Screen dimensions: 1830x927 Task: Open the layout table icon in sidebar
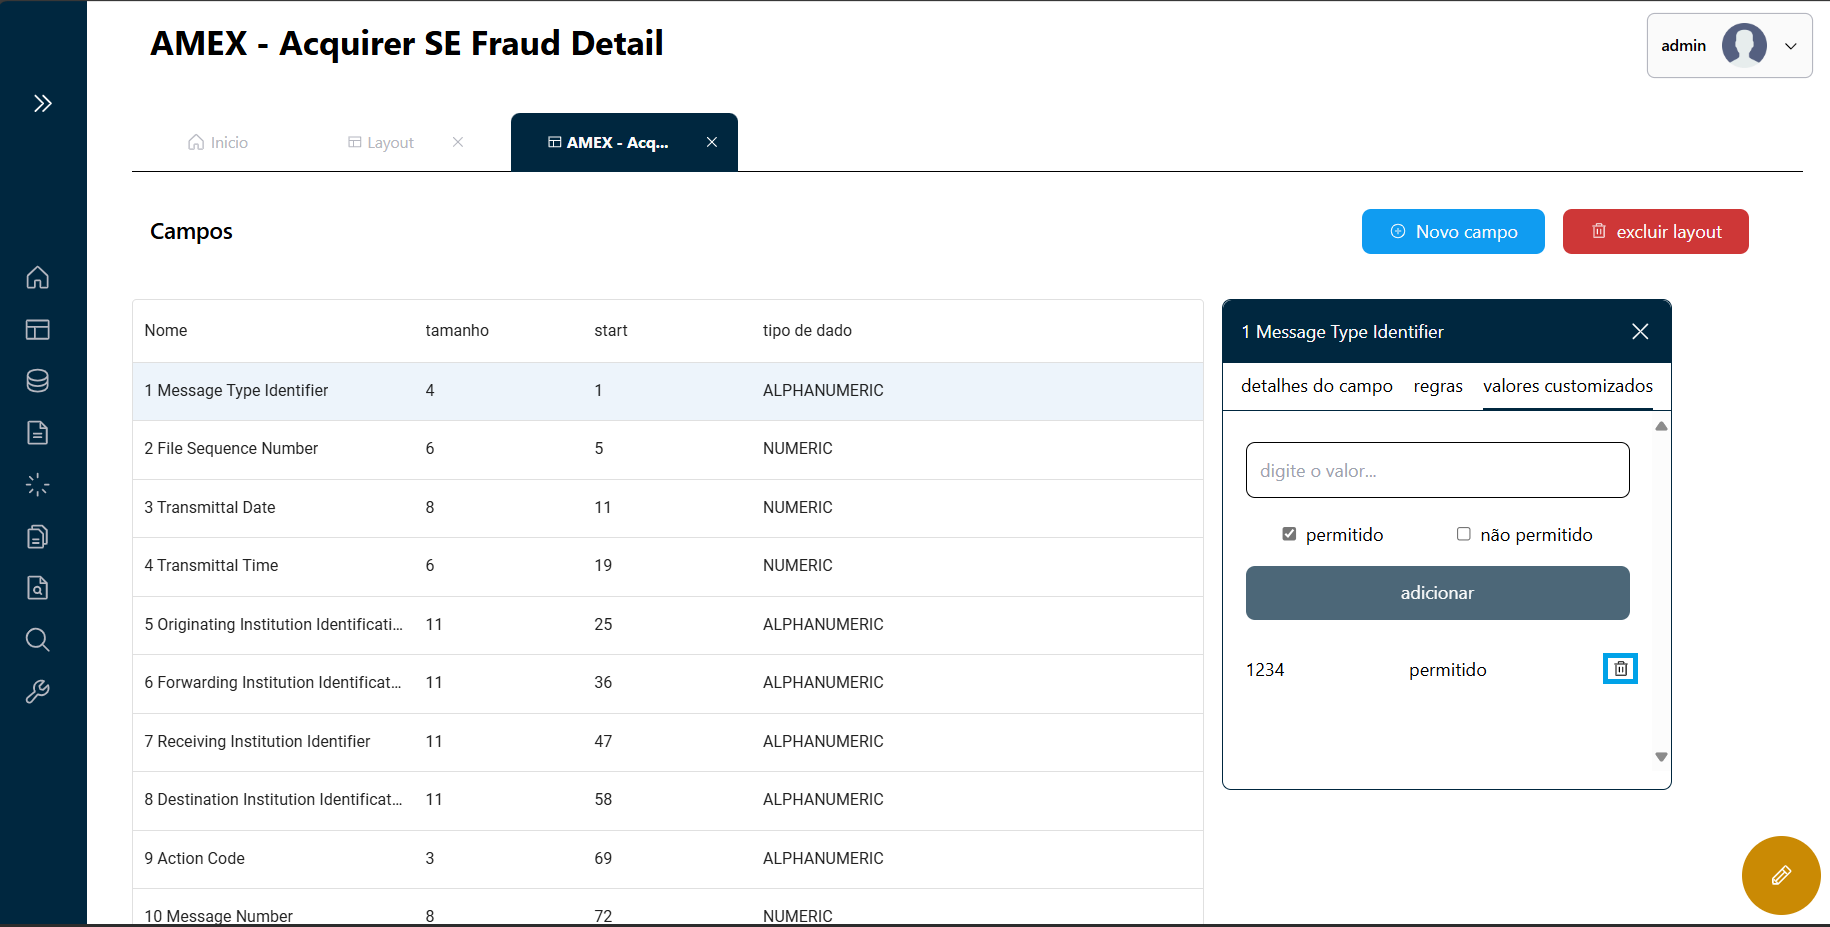(x=38, y=329)
